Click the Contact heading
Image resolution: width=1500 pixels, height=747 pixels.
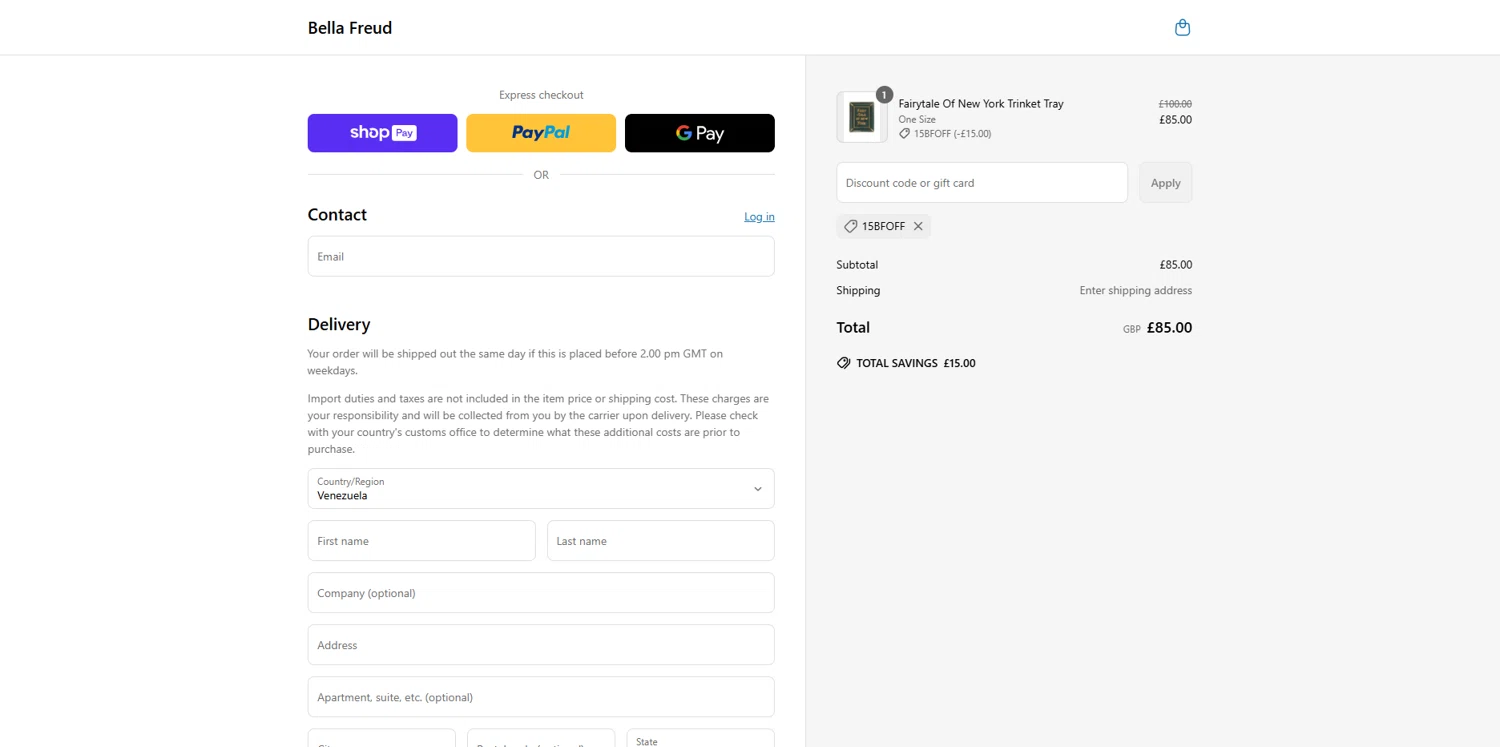(x=337, y=215)
